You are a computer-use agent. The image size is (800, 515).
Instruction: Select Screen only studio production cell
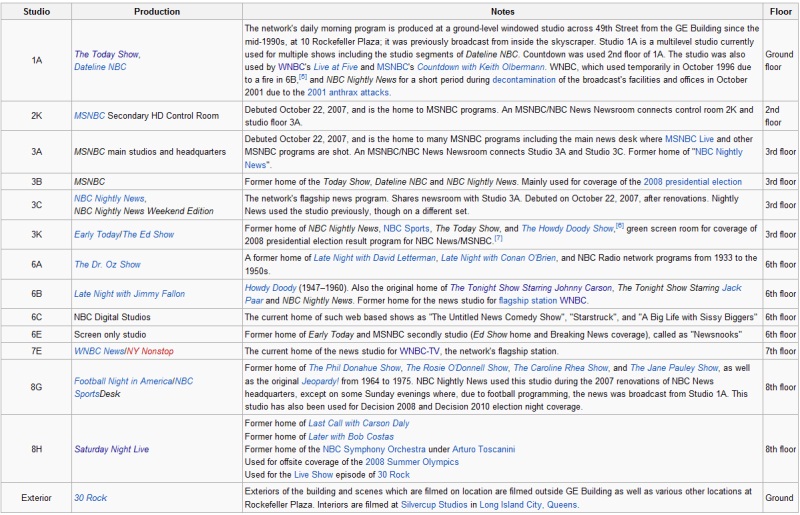click(x=157, y=334)
